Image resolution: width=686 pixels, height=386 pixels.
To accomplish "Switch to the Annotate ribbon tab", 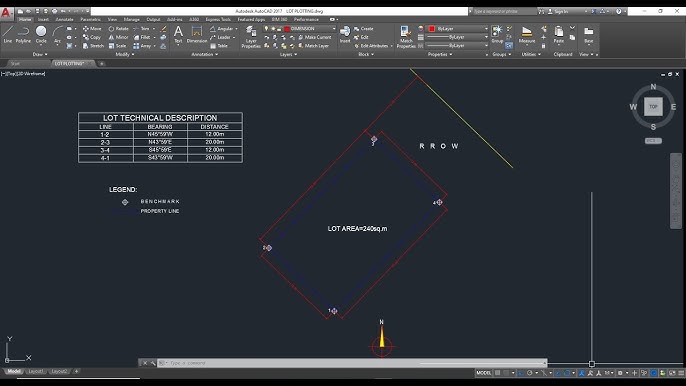I will click(x=64, y=19).
